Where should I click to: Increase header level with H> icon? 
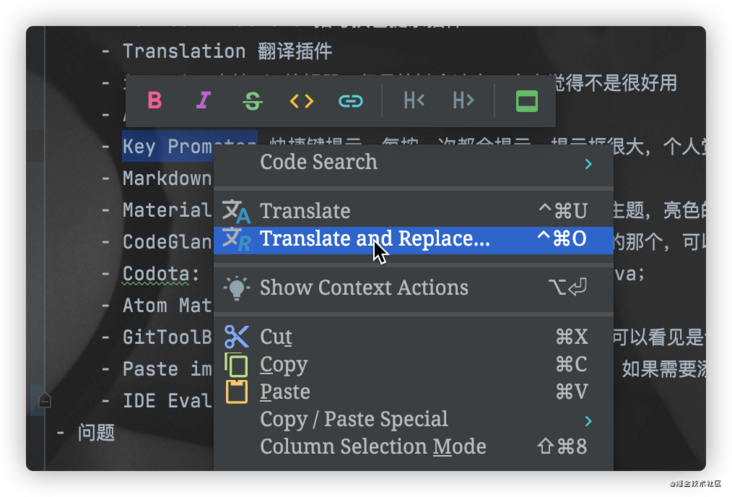pyautogui.click(x=463, y=100)
